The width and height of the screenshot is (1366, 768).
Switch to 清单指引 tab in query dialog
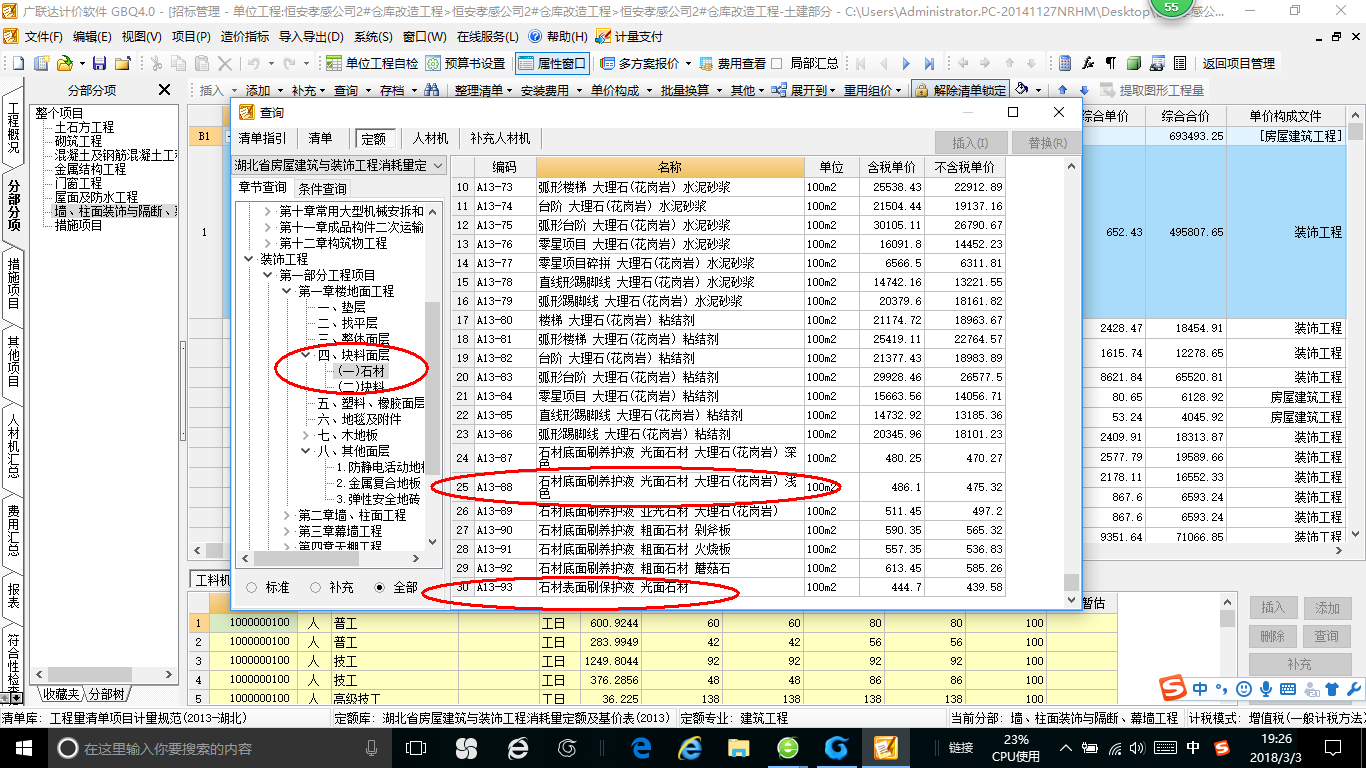pyautogui.click(x=262, y=138)
